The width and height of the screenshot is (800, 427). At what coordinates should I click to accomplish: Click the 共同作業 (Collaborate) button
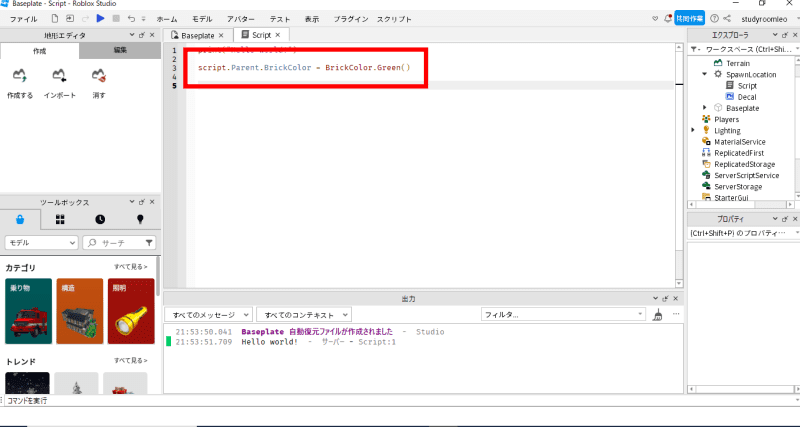pos(688,18)
